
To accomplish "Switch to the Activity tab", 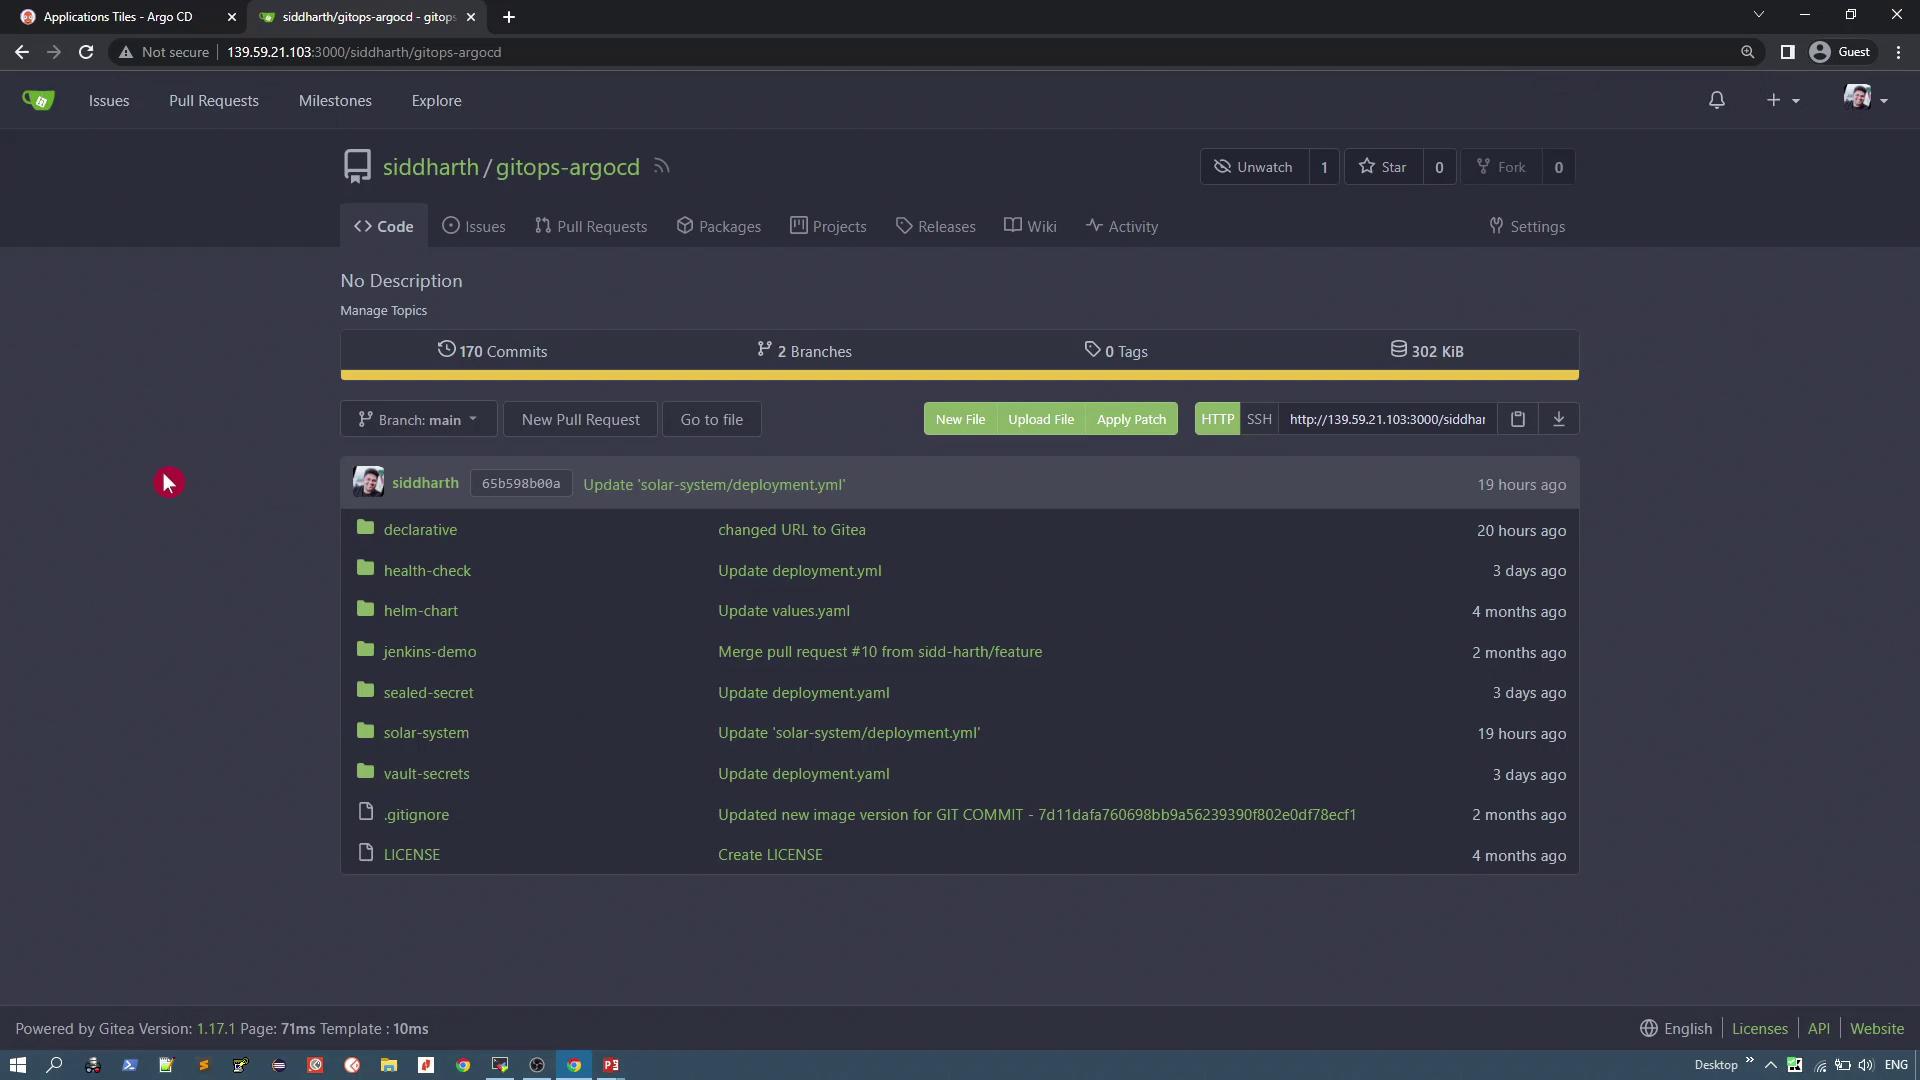I will [x=1122, y=227].
